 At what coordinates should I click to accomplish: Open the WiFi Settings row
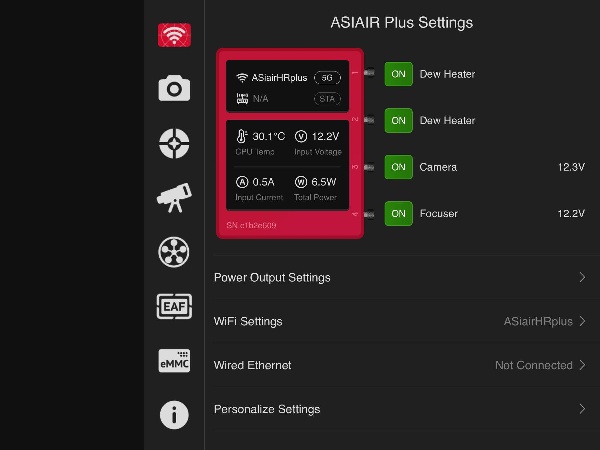pos(401,321)
